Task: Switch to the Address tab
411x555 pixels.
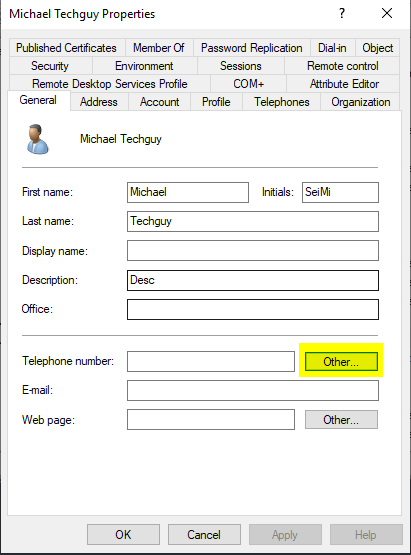Action: 99,102
